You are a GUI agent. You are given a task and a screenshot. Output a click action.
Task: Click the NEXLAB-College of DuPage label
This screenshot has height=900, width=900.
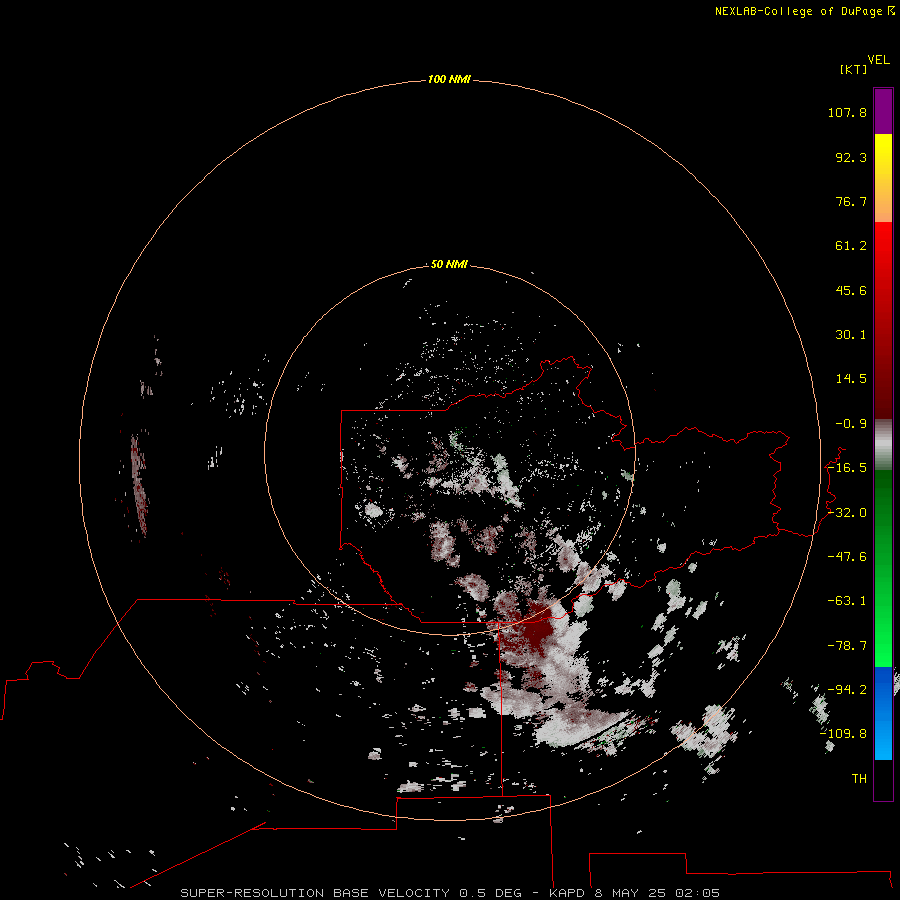804,11
